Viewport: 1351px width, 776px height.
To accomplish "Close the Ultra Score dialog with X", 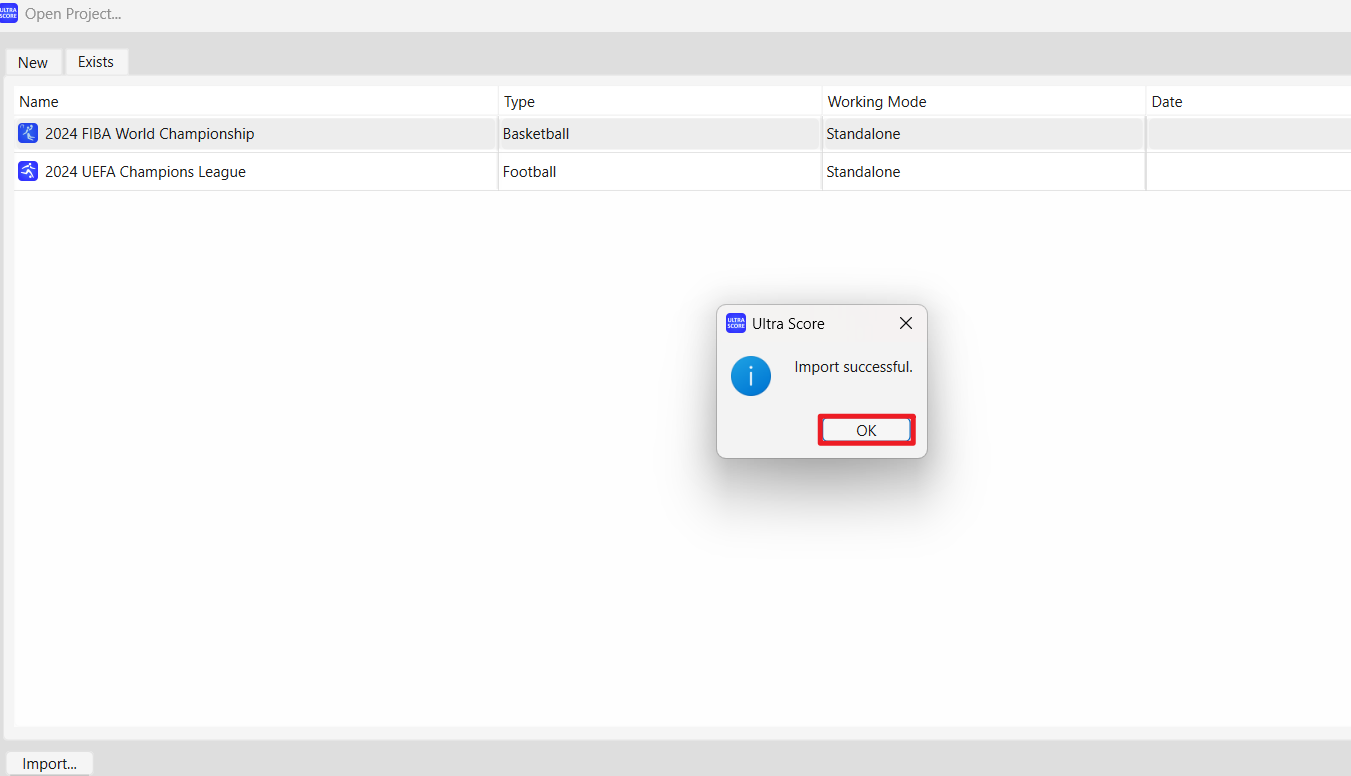I will 905,323.
